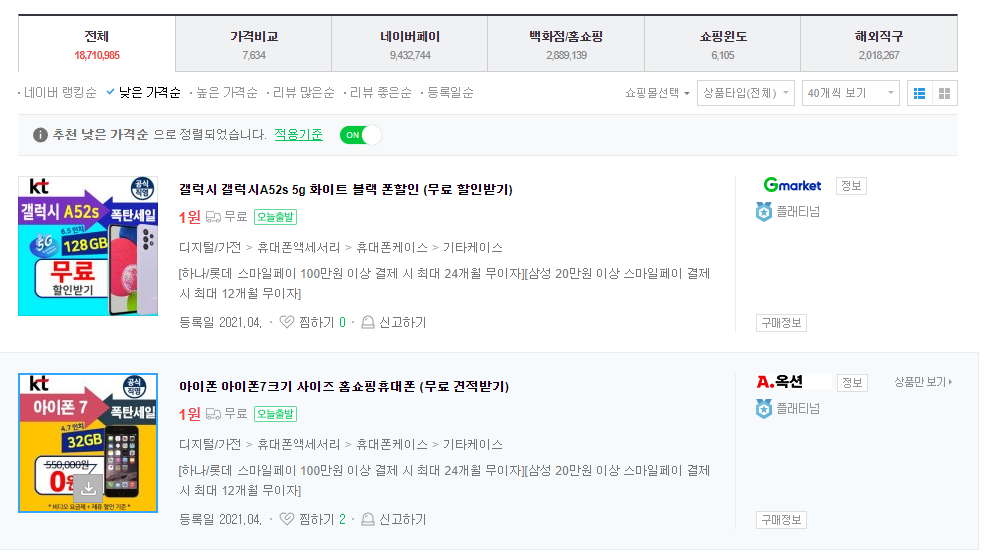The height and width of the screenshot is (555, 984).
Task: Click the 신고하기 siren icon for Galaxy A52s
Action: pos(368,322)
